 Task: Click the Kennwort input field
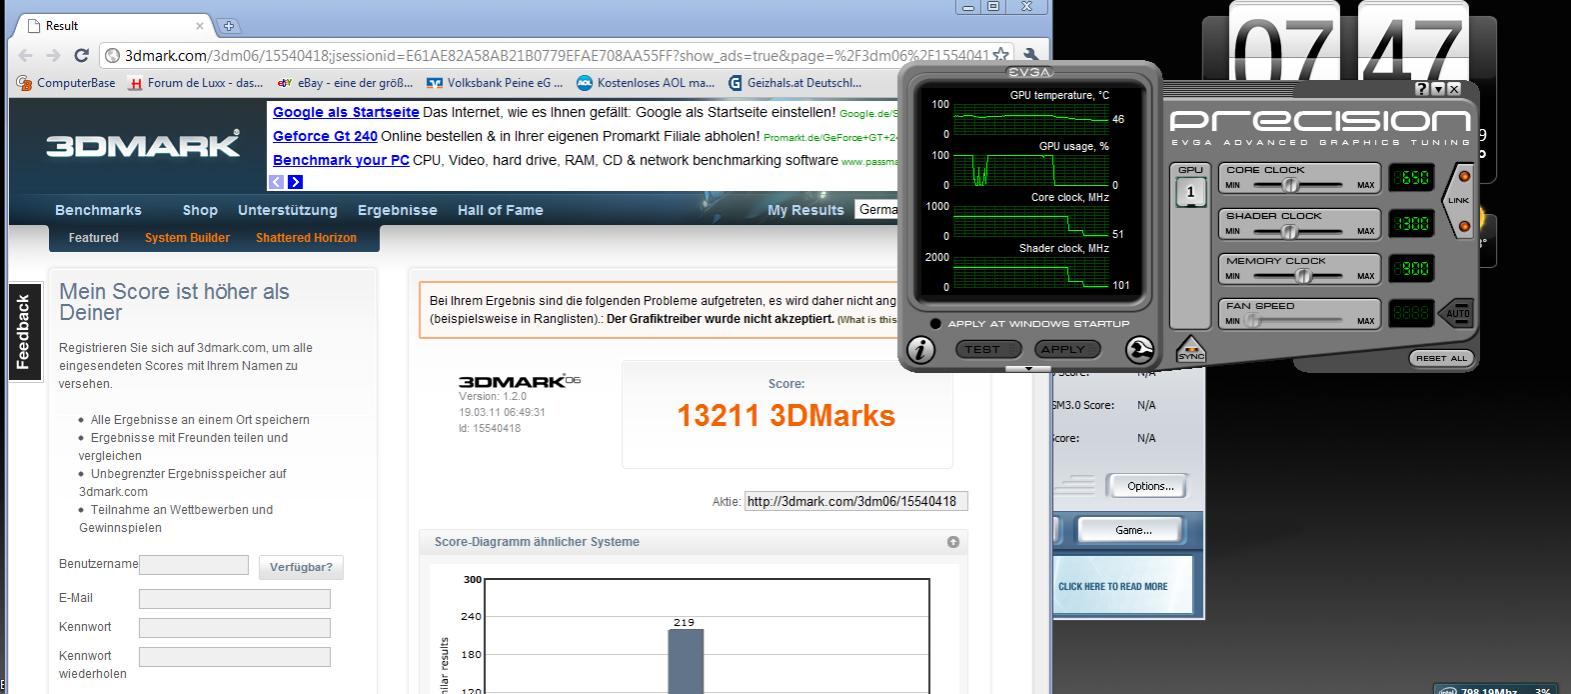(235, 628)
